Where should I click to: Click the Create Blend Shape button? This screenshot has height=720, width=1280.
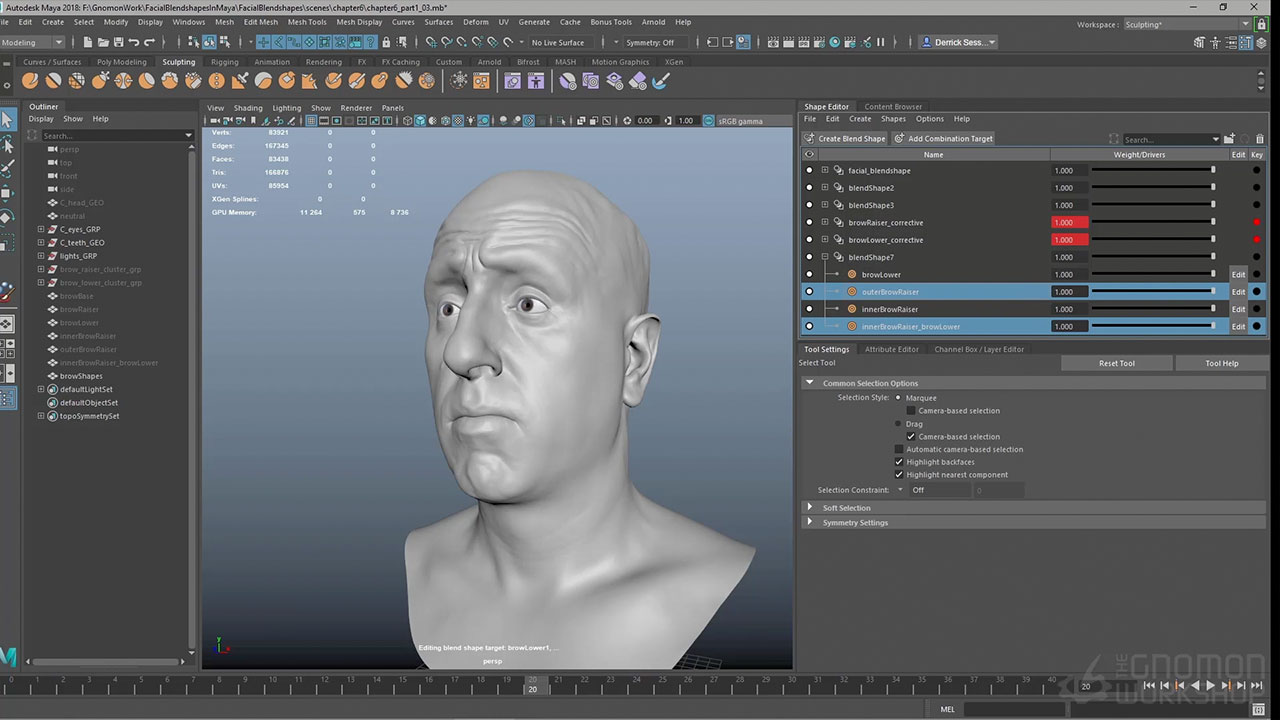[845, 139]
